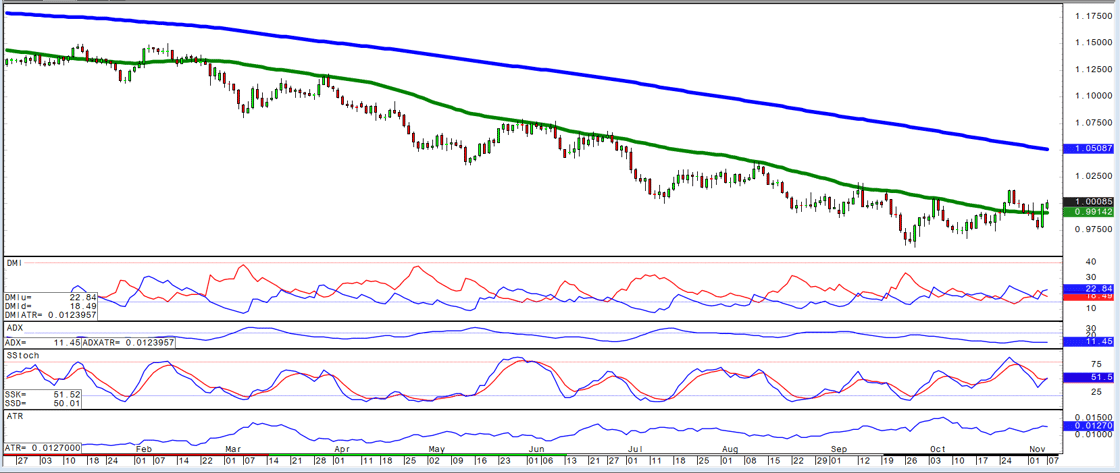Click the blue 22.84 DMI axis tag
1120x473 pixels.
(x=1089, y=288)
